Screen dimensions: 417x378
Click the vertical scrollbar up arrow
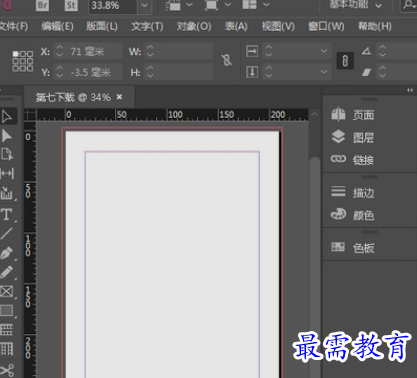[314, 114]
